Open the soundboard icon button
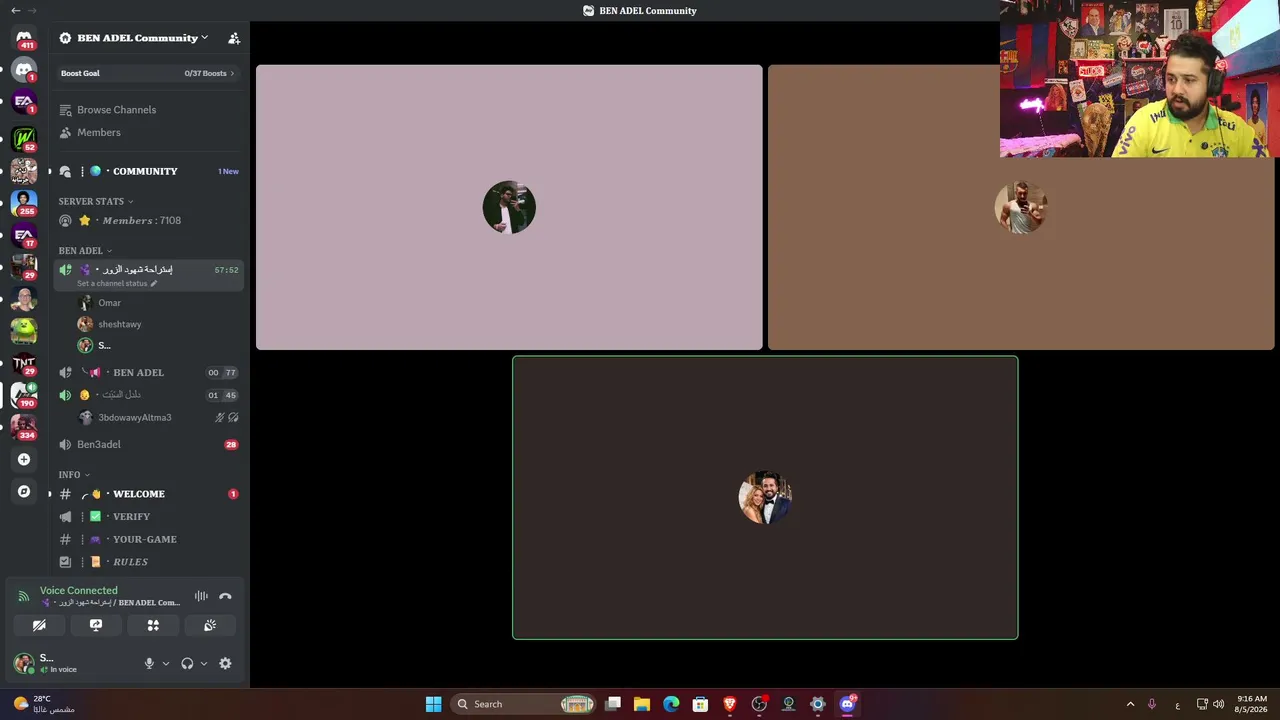Viewport: 1280px width, 720px height. click(x=210, y=625)
